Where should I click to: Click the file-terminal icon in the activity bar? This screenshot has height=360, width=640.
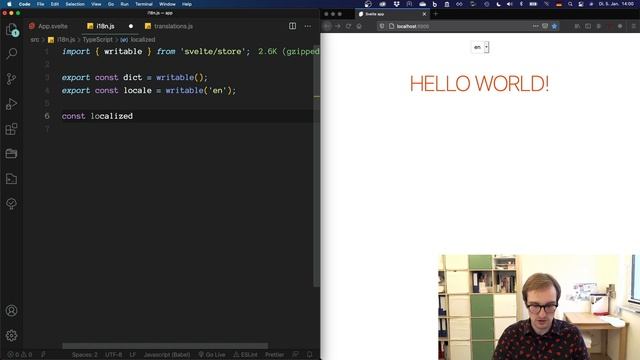11,179
